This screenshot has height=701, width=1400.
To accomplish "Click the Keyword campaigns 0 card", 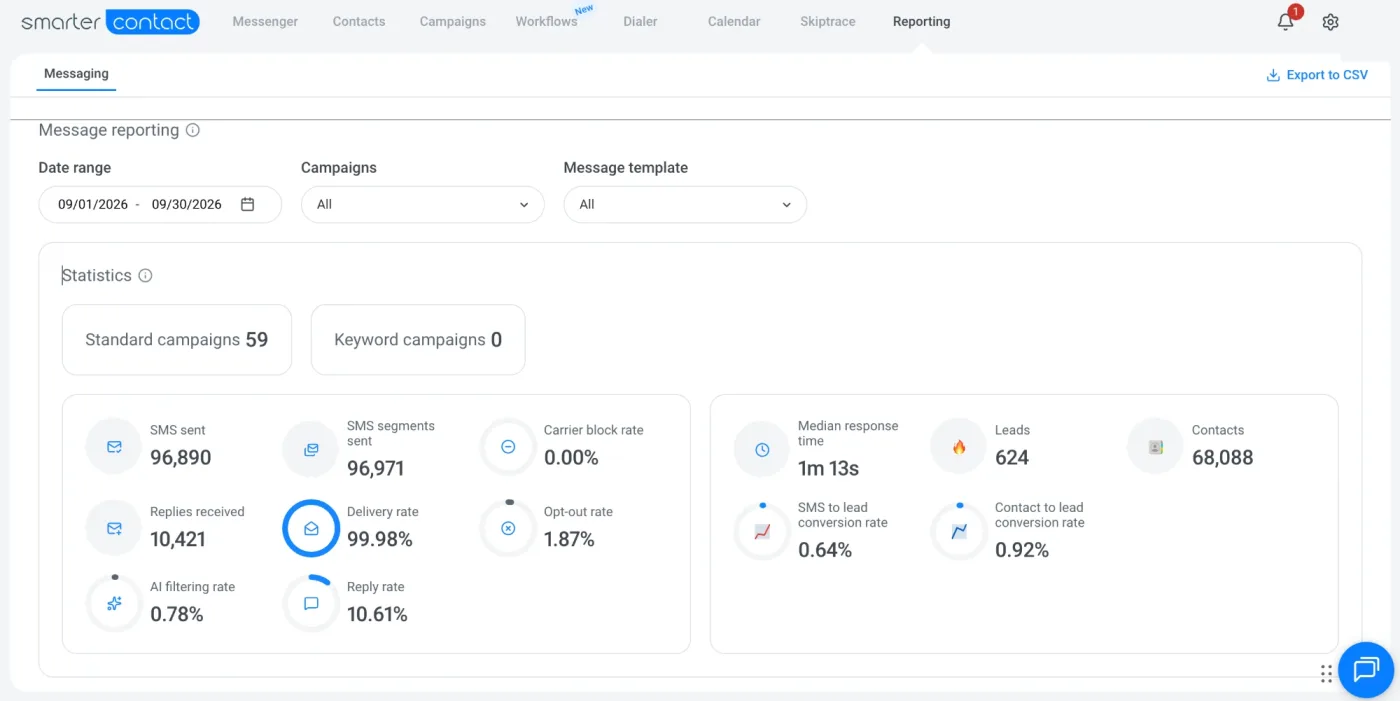I will [x=418, y=340].
